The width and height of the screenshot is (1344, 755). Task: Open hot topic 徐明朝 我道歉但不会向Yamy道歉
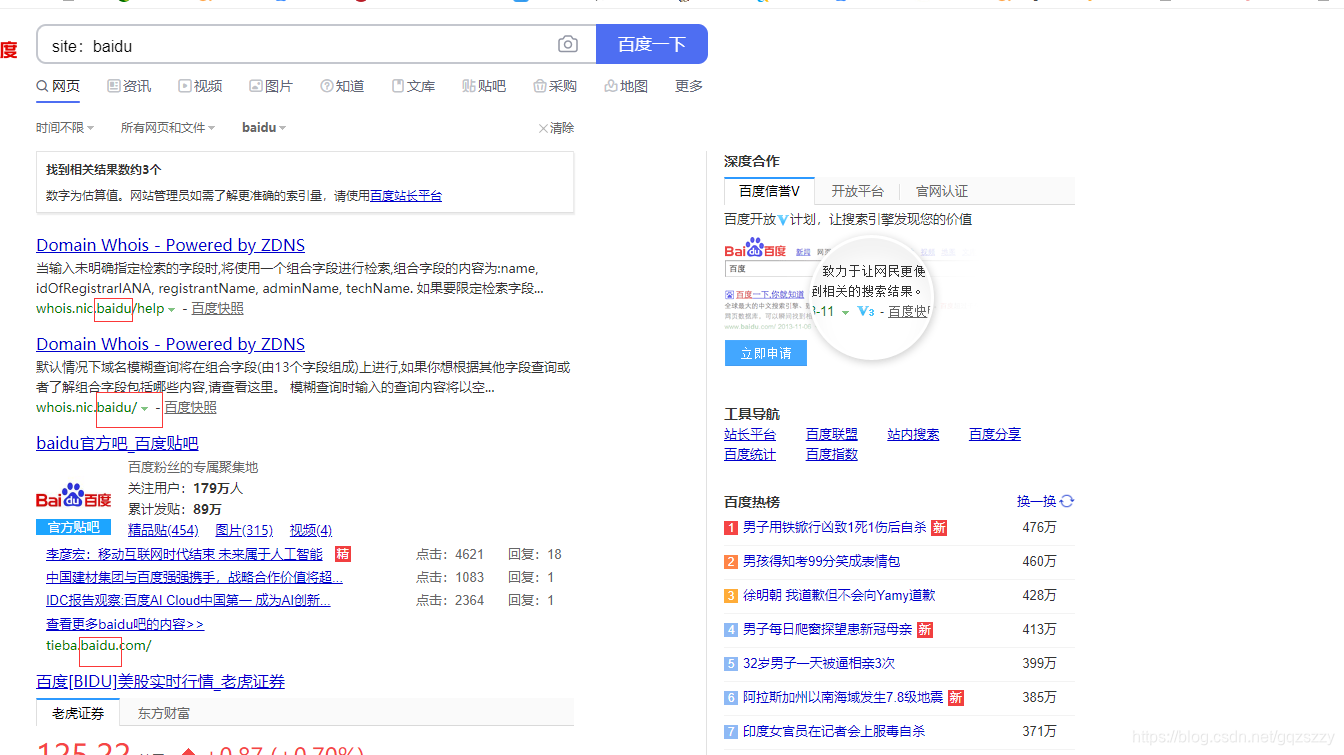[839, 595]
